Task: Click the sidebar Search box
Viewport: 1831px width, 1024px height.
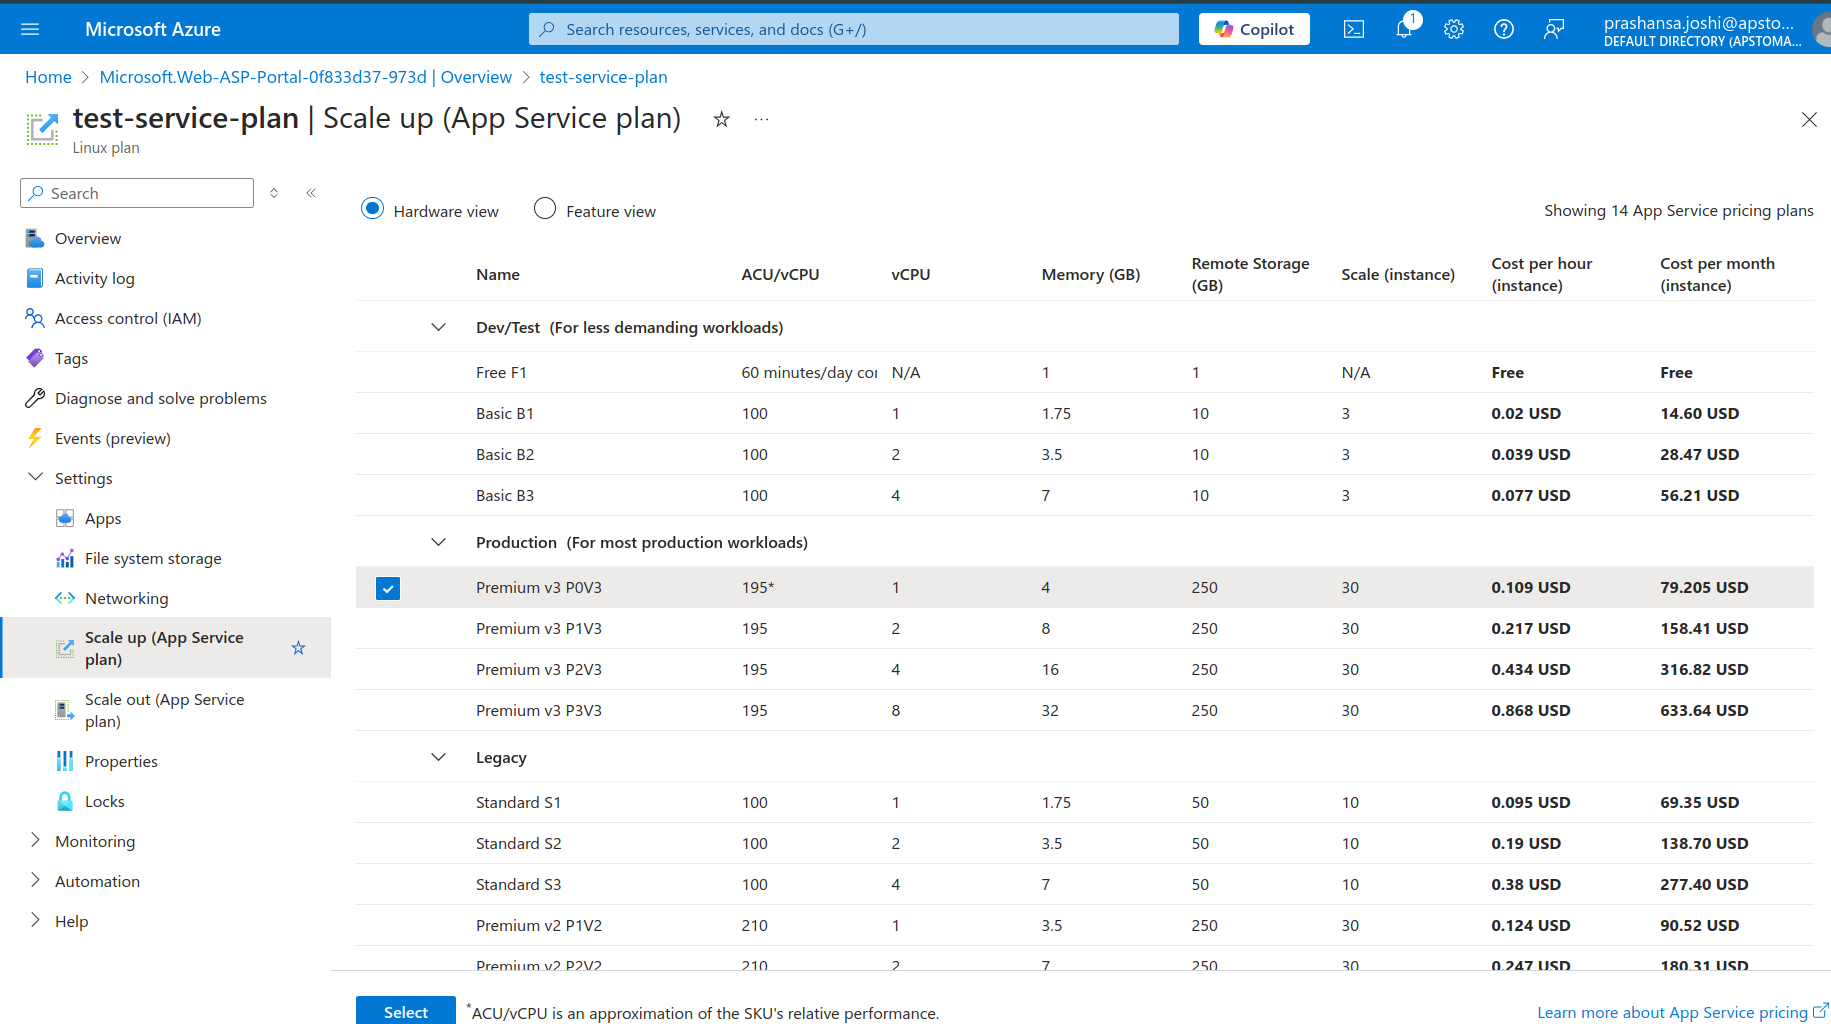Action: pyautogui.click(x=137, y=193)
